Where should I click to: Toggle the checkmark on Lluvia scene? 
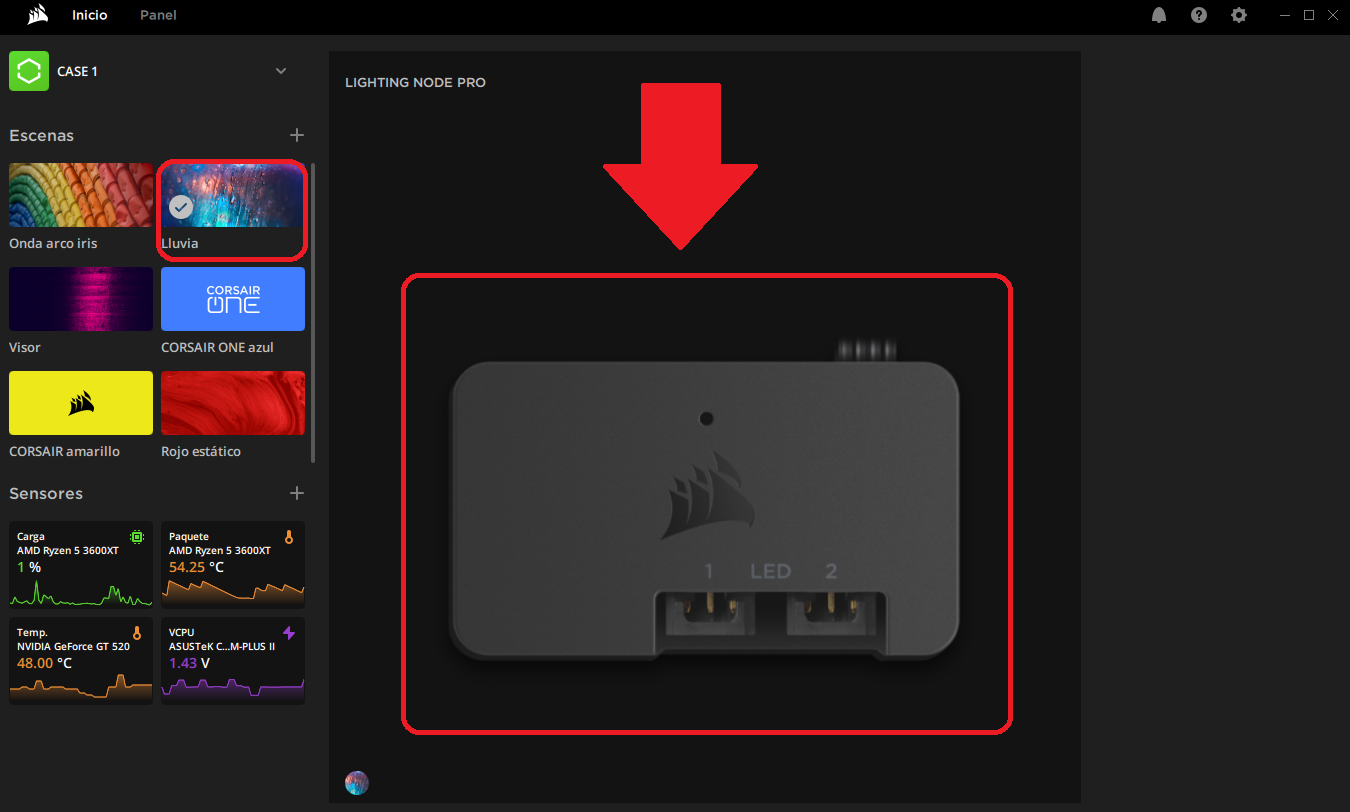coord(181,207)
